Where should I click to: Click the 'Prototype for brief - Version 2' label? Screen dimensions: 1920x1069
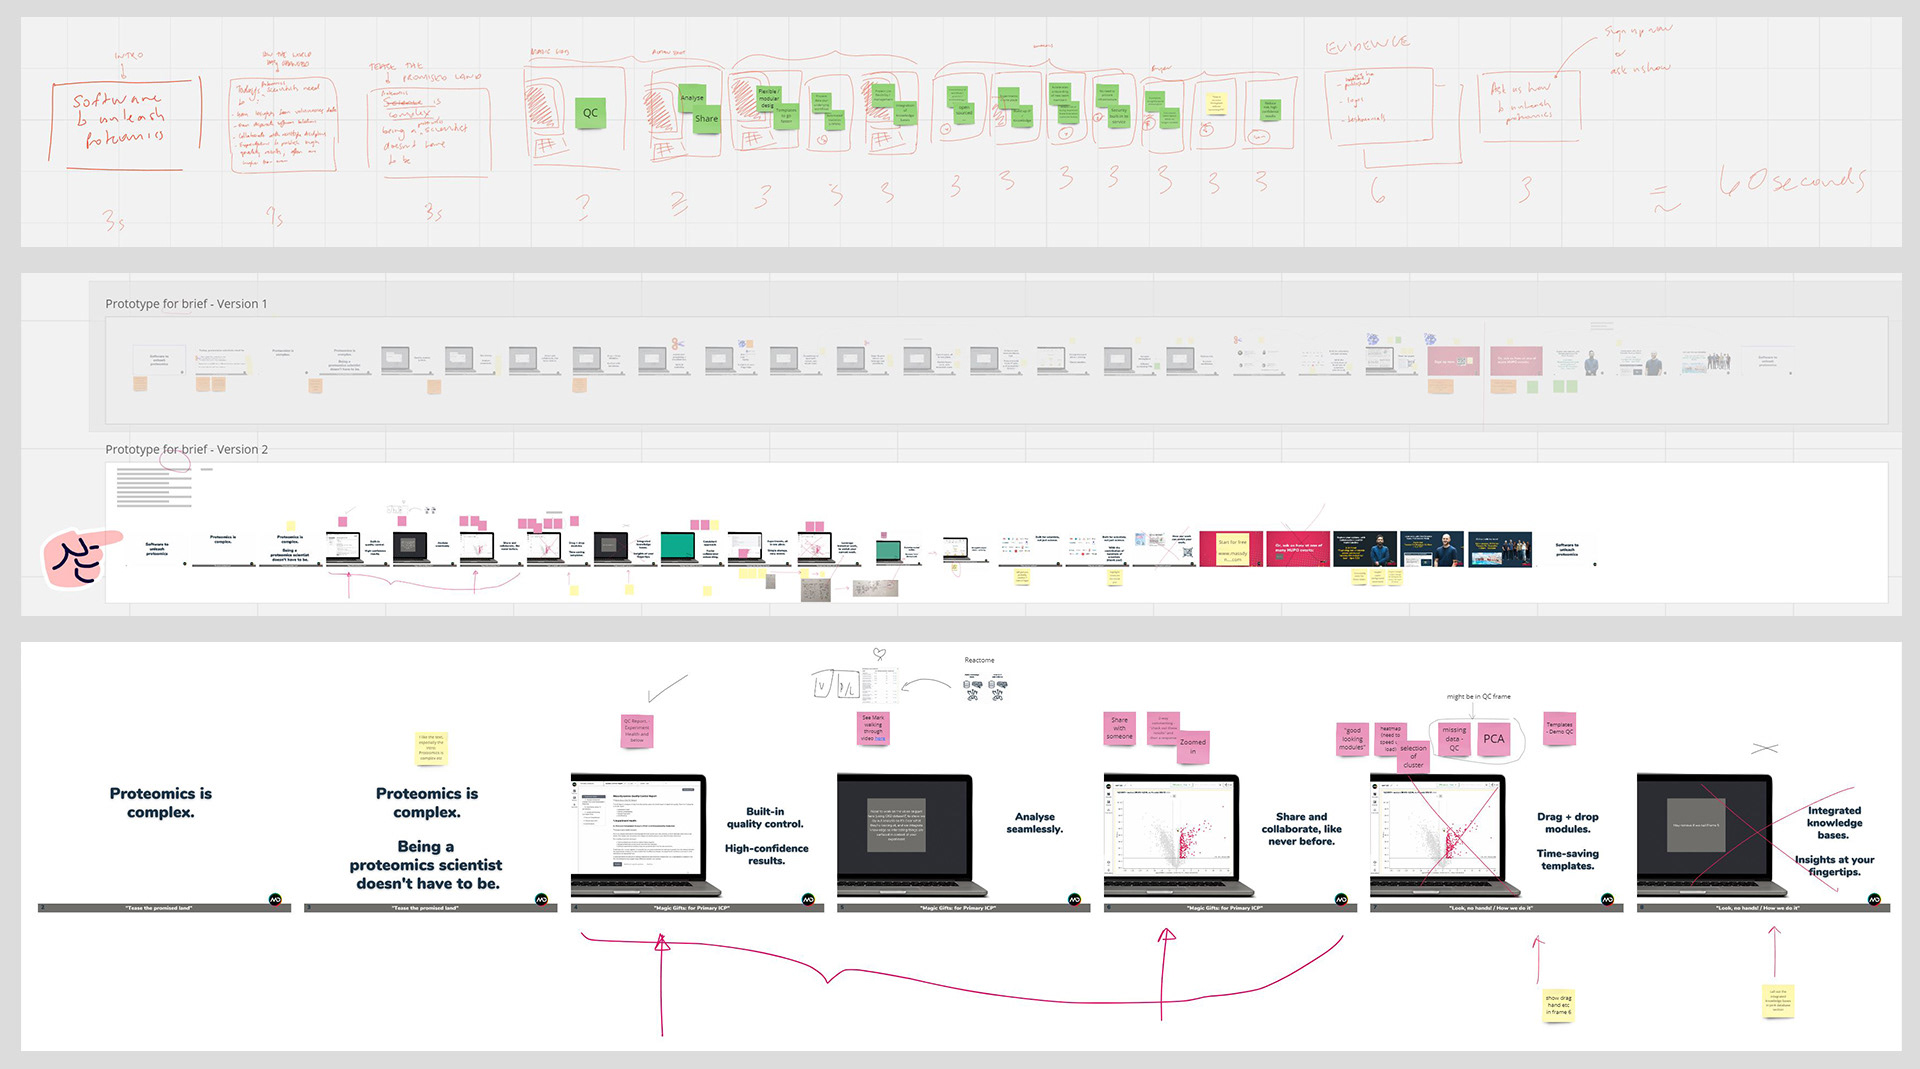pyautogui.click(x=186, y=450)
